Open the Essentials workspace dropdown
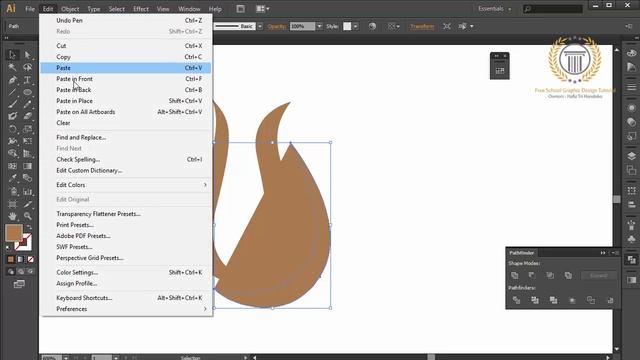The height and width of the screenshot is (360, 640). coord(494,9)
